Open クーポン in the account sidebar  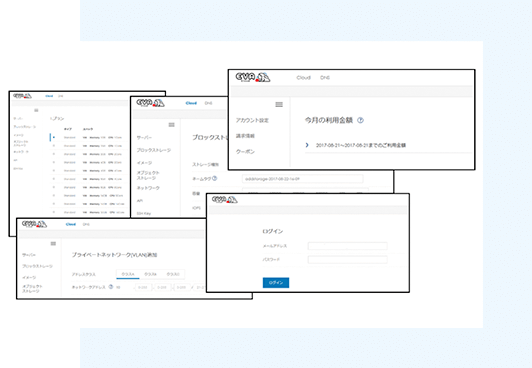245,152
